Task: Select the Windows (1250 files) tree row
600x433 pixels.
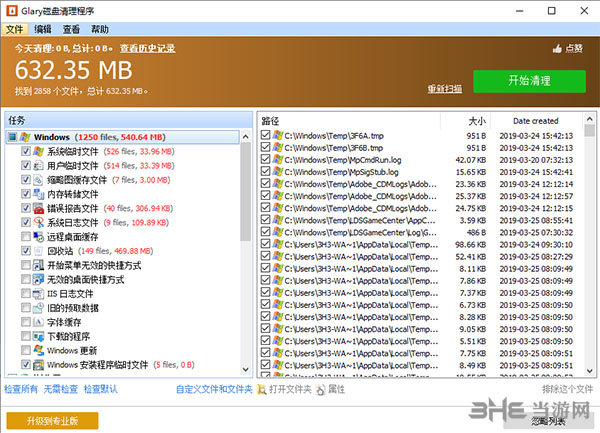Action: coord(122,137)
